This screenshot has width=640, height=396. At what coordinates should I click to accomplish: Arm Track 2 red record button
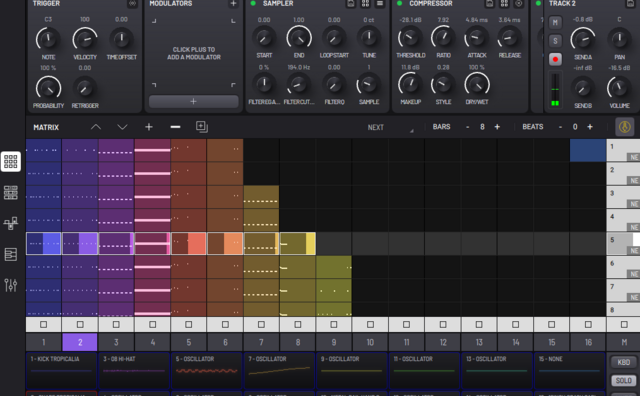pyautogui.click(x=555, y=59)
